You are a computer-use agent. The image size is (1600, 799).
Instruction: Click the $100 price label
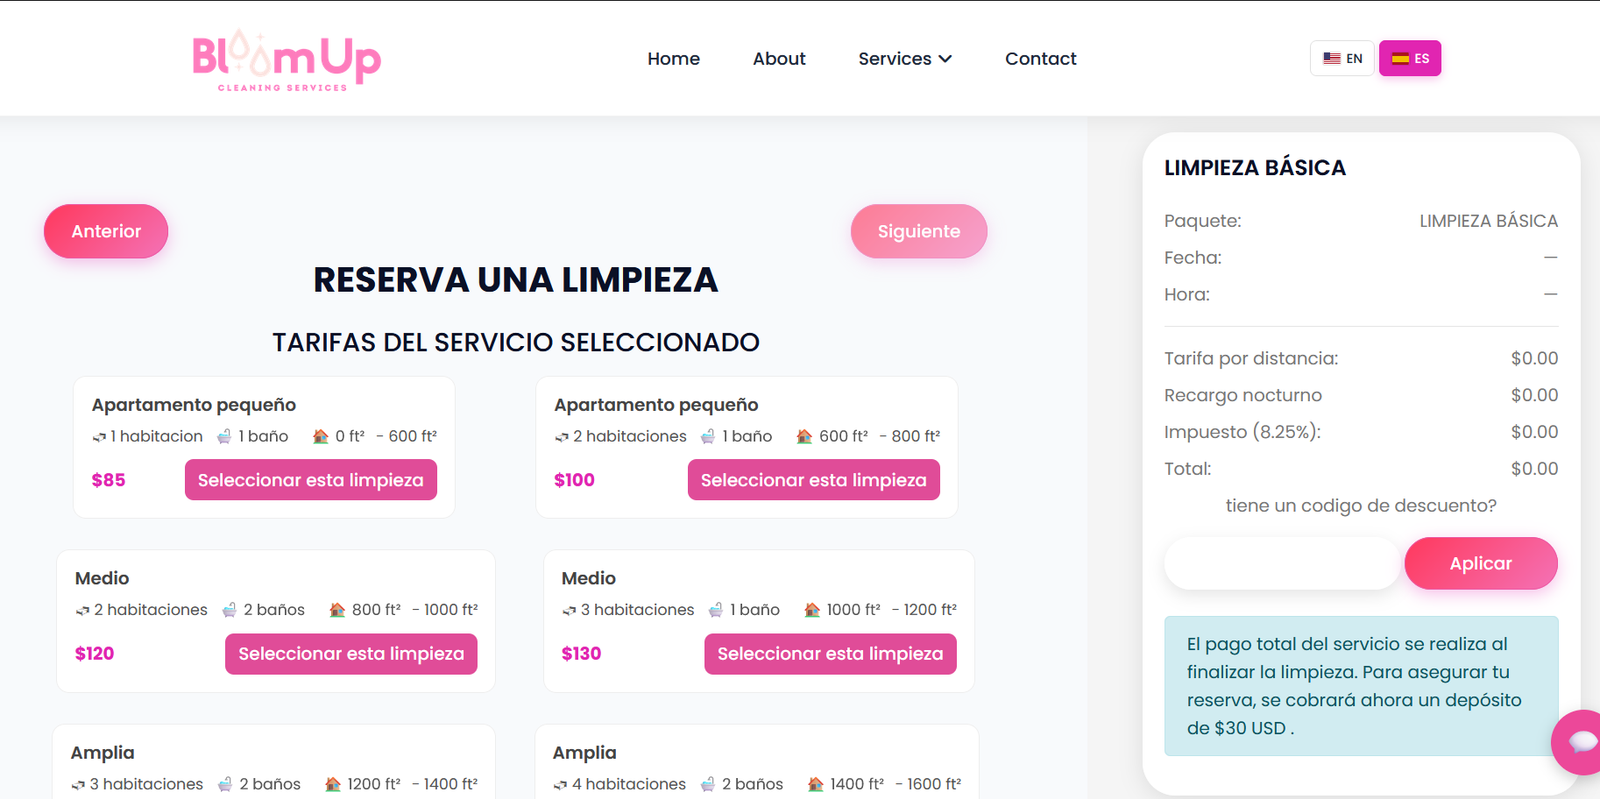(574, 480)
